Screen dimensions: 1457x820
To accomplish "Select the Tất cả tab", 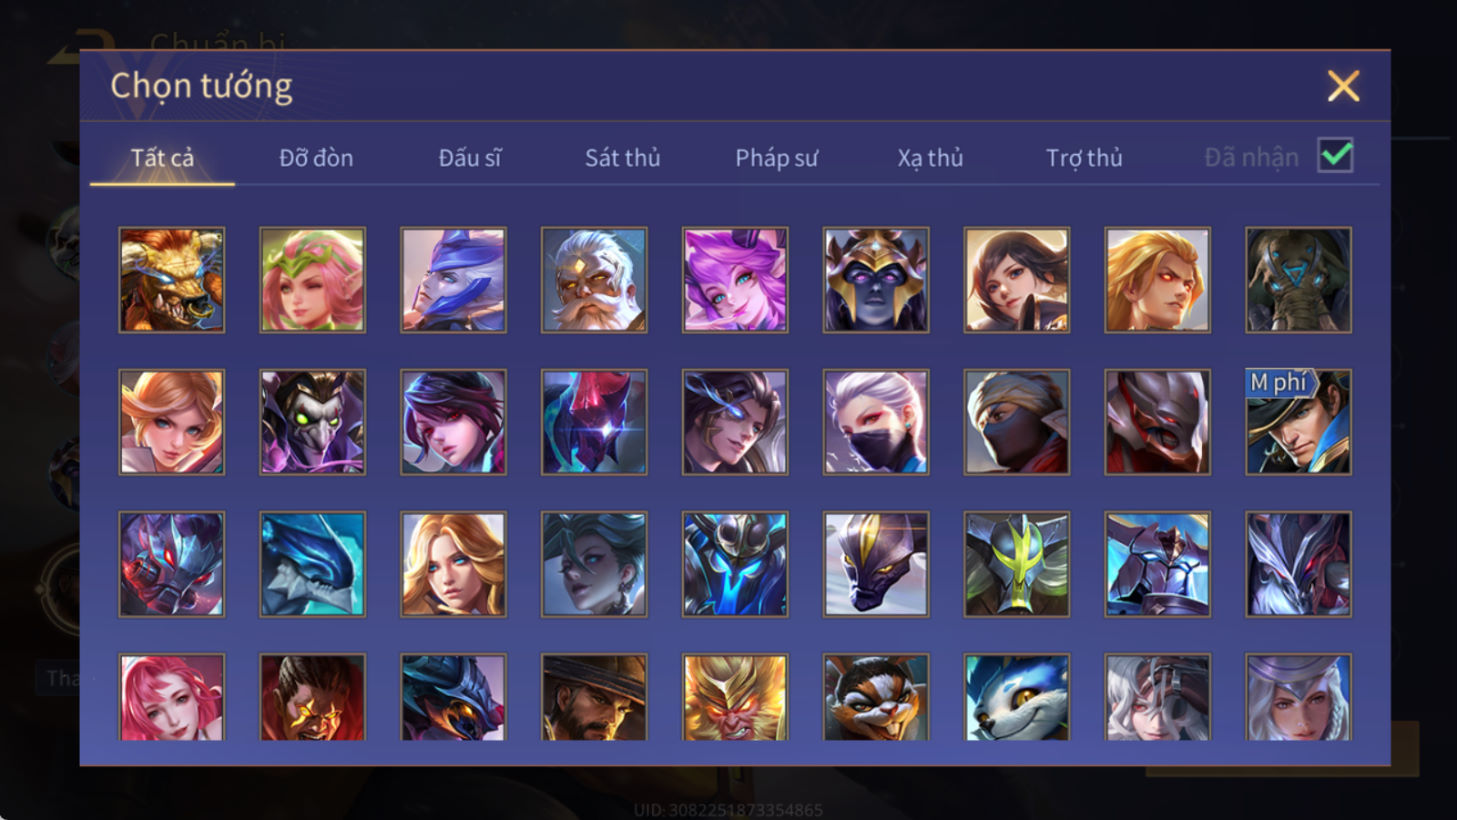I will tap(162, 158).
